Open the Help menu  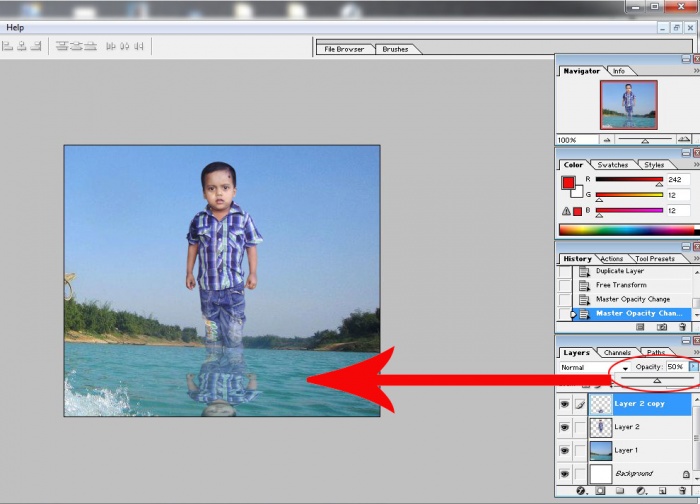(x=15, y=27)
